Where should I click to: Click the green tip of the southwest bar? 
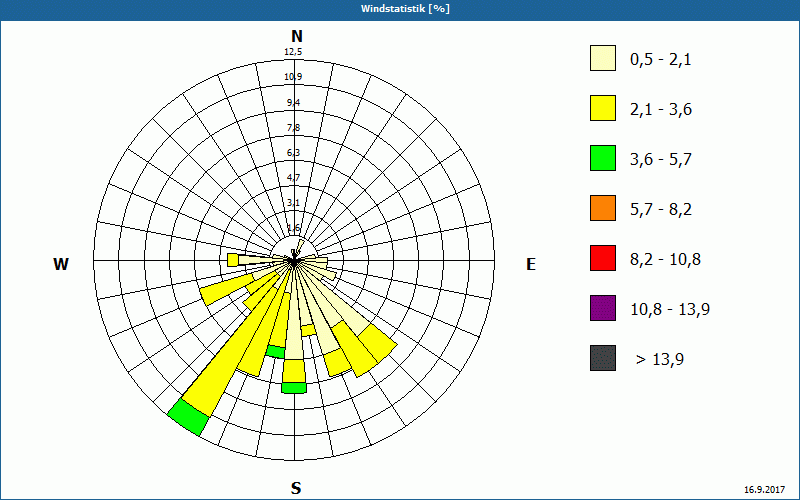click(x=188, y=417)
